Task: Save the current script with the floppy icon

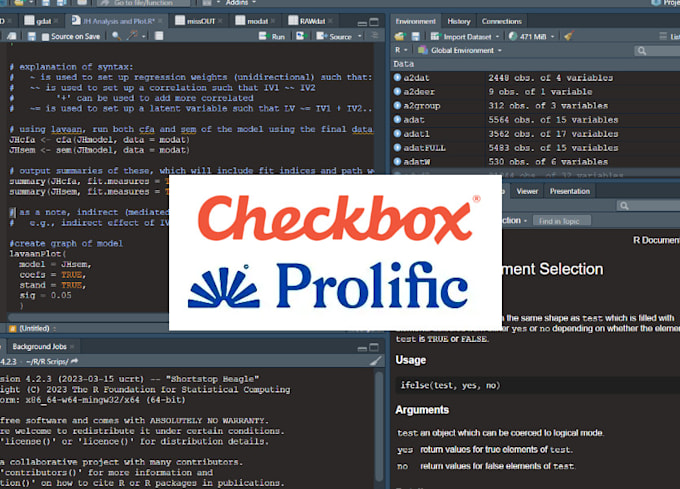Action: tap(32, 36)
